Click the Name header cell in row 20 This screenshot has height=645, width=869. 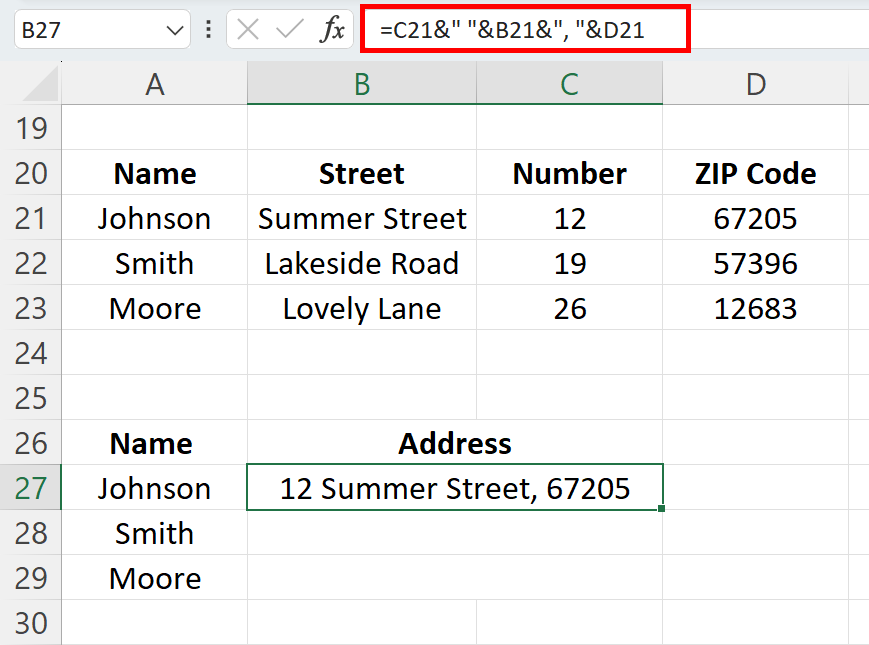(155, 173)
